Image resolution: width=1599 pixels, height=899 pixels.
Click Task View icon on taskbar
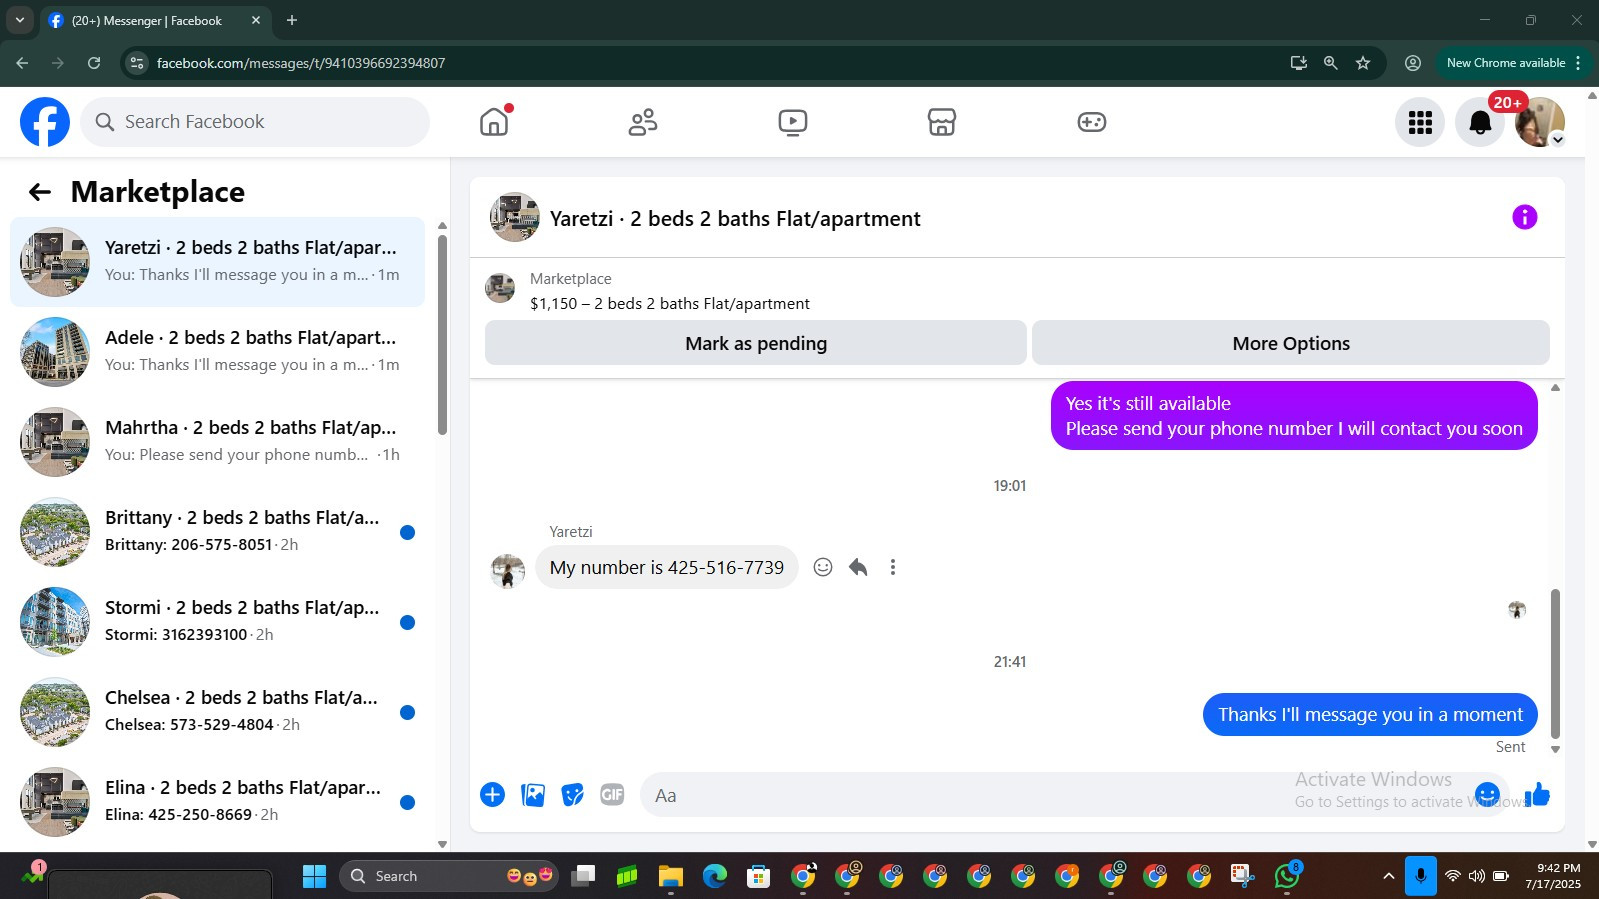(x=583, y=877)
